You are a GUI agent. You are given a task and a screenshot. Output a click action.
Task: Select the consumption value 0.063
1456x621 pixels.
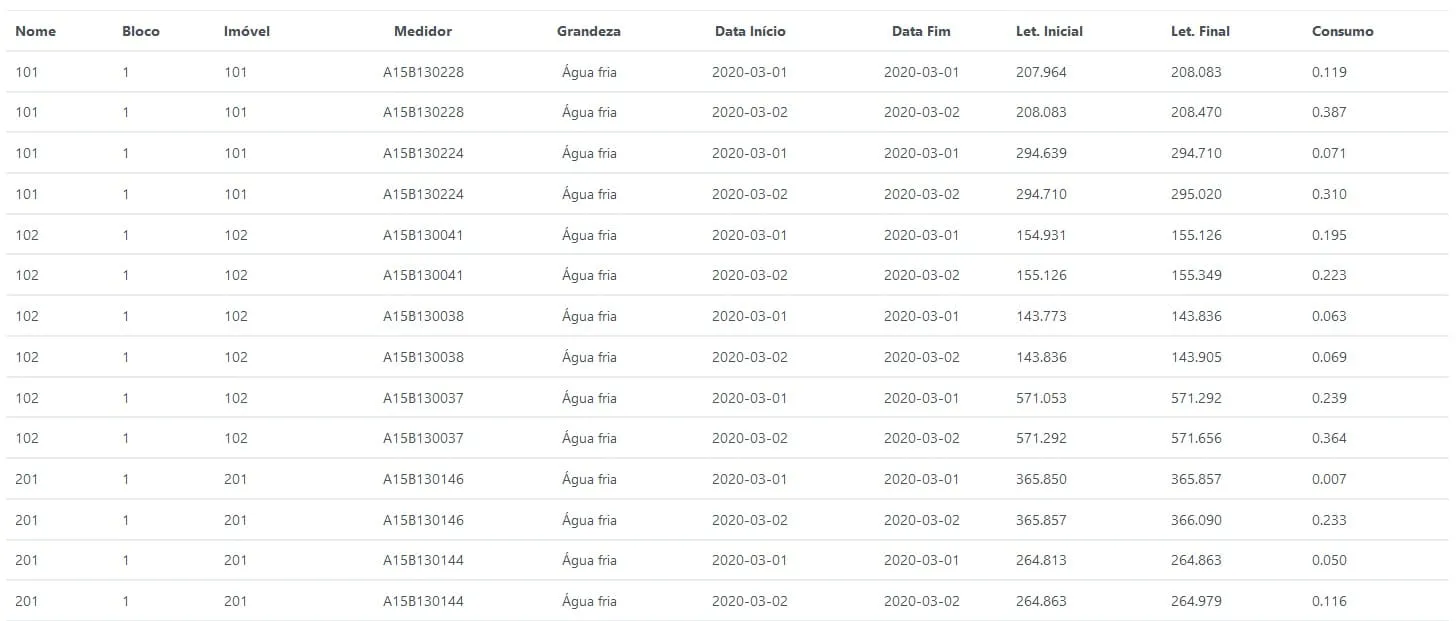tap(1329, 316)
